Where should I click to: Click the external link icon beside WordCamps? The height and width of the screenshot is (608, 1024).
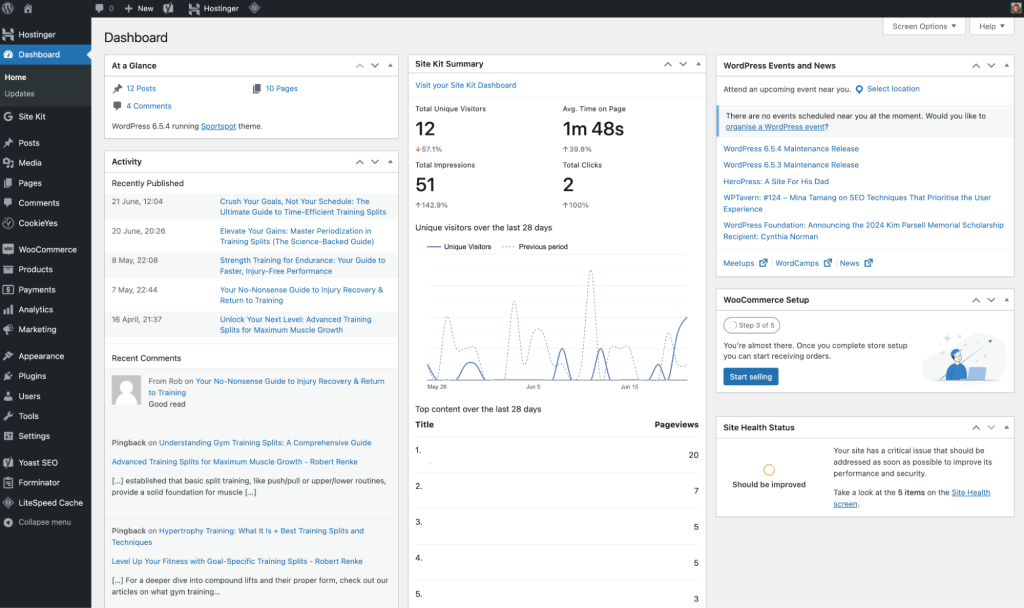point(828,263)
